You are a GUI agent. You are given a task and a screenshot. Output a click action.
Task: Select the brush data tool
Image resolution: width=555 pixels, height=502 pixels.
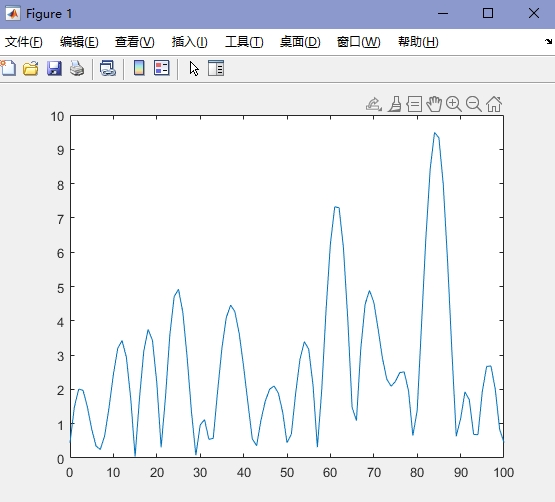click(395, 104)
